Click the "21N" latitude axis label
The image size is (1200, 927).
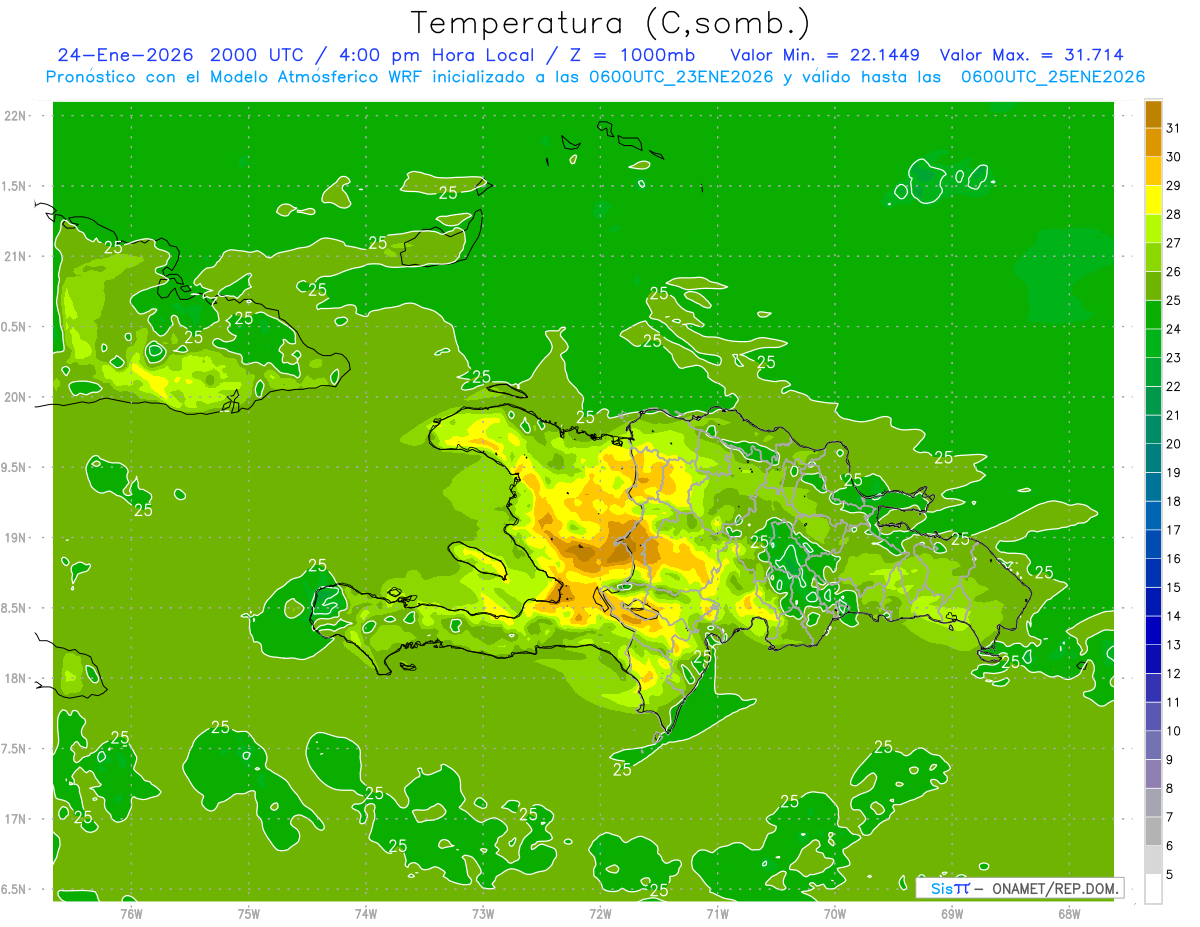15,256
